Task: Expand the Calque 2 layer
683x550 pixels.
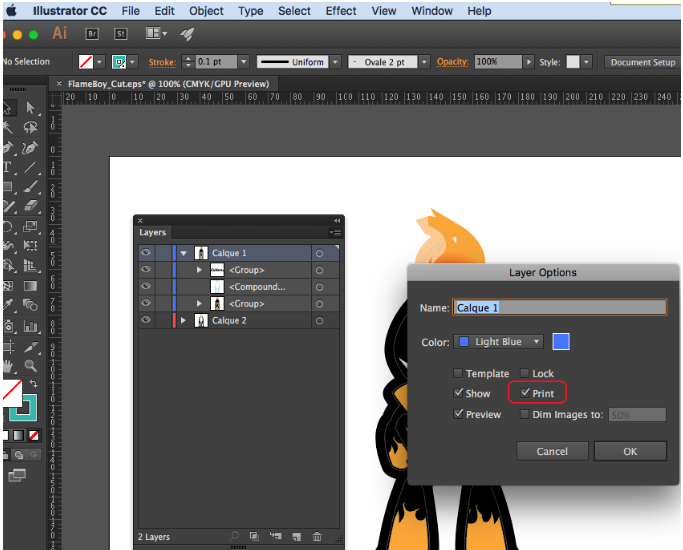Action: click(183, 320)
